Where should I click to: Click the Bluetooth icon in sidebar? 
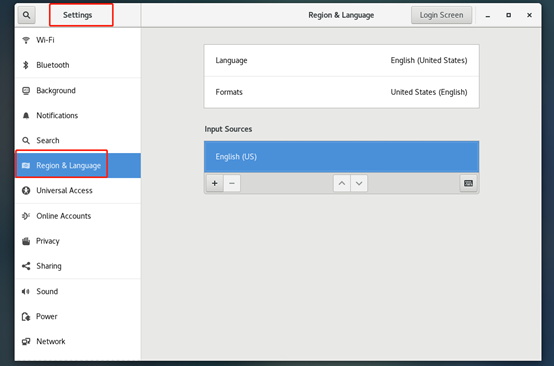pos(25,65)
